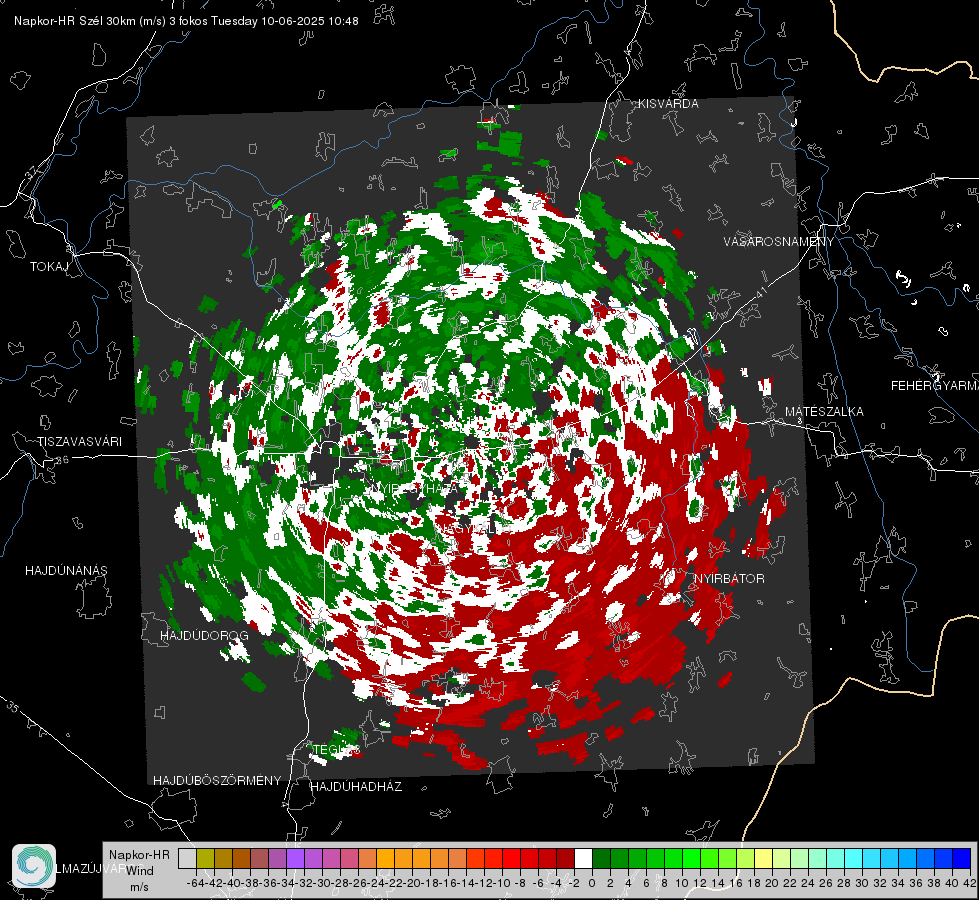
Task: Click the NYÍREGYHÁZA label over radar echoes
Action: pos(414,488)
